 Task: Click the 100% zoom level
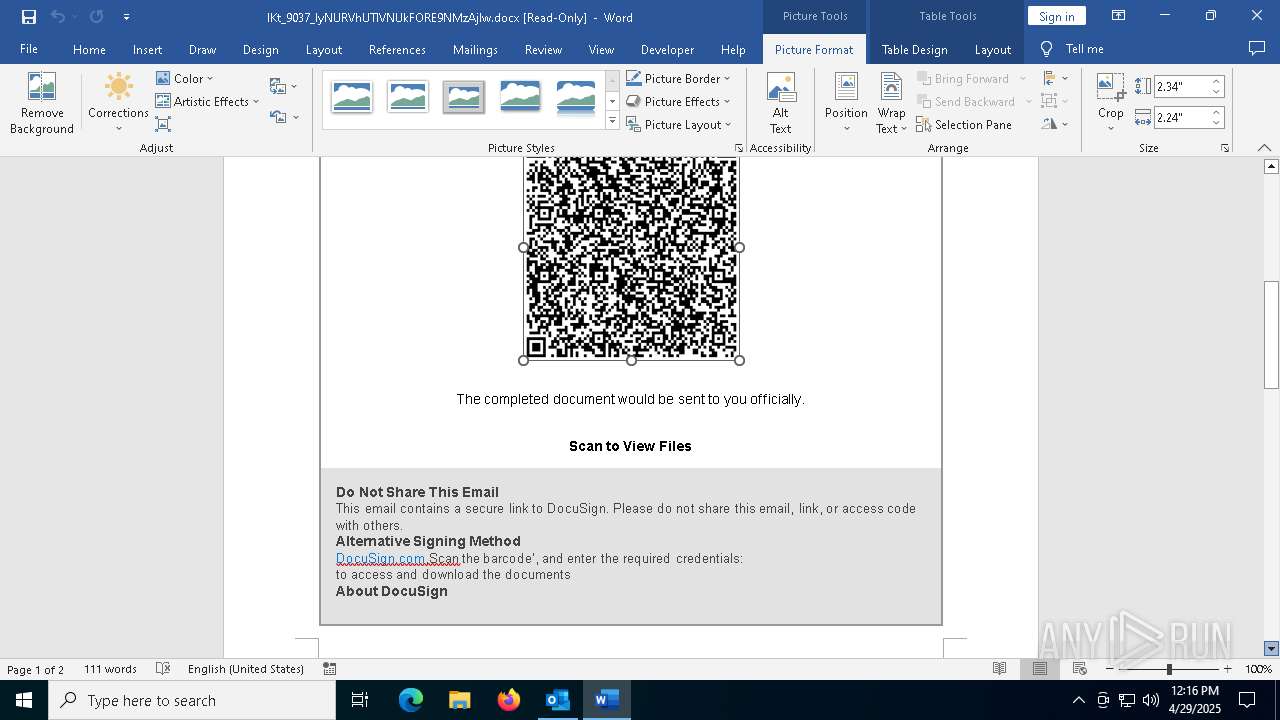(1258, 669)
